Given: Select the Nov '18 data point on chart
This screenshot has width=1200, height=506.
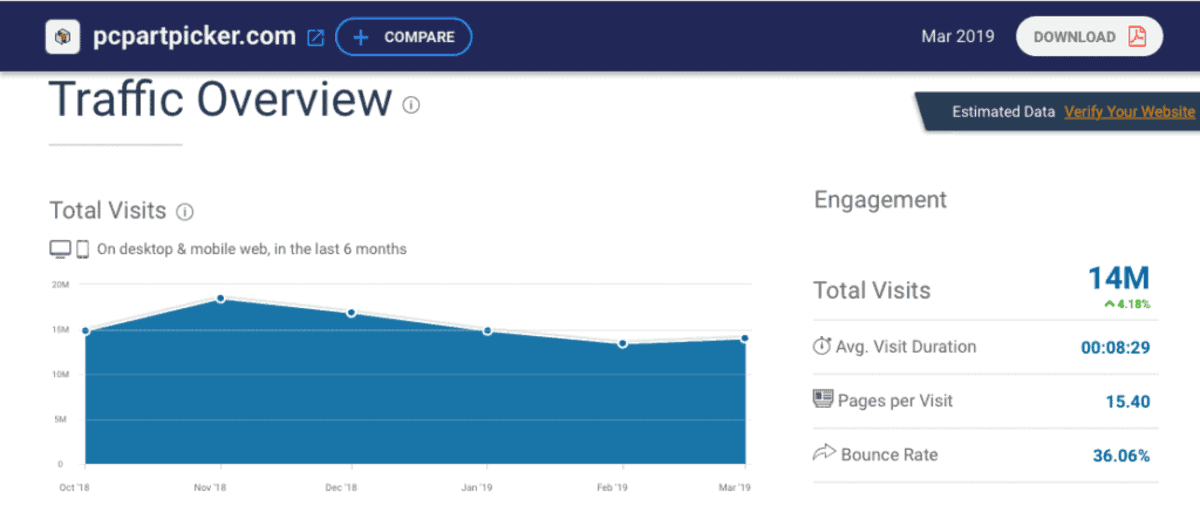Looking at the screenshot, I should click(x=220, y=299).
